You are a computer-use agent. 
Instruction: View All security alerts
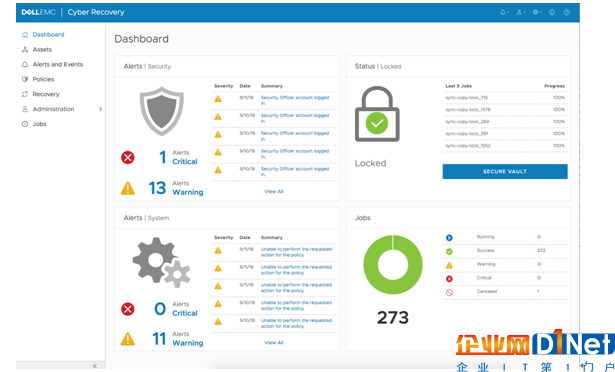(x=274, y=191)
